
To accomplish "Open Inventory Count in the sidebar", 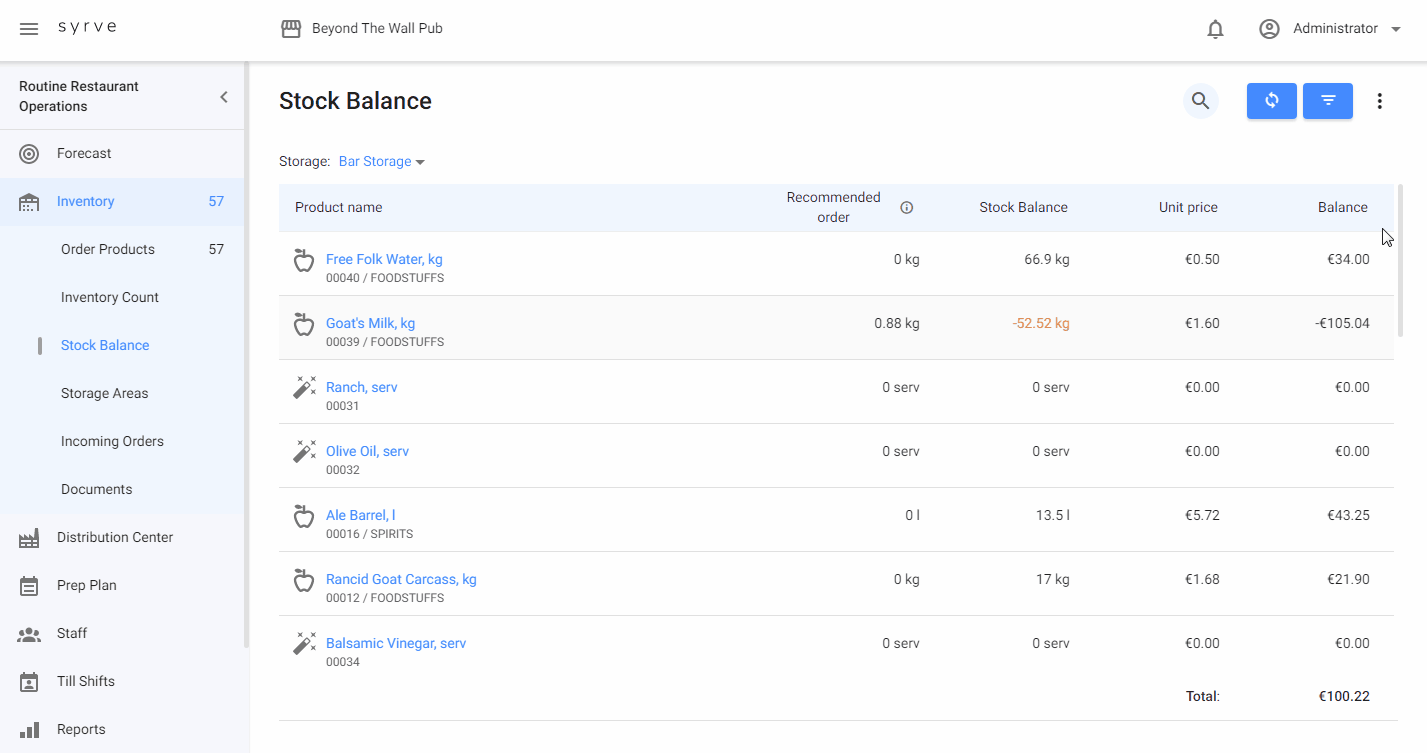I will pyautogui.click(x=110, y=298).
